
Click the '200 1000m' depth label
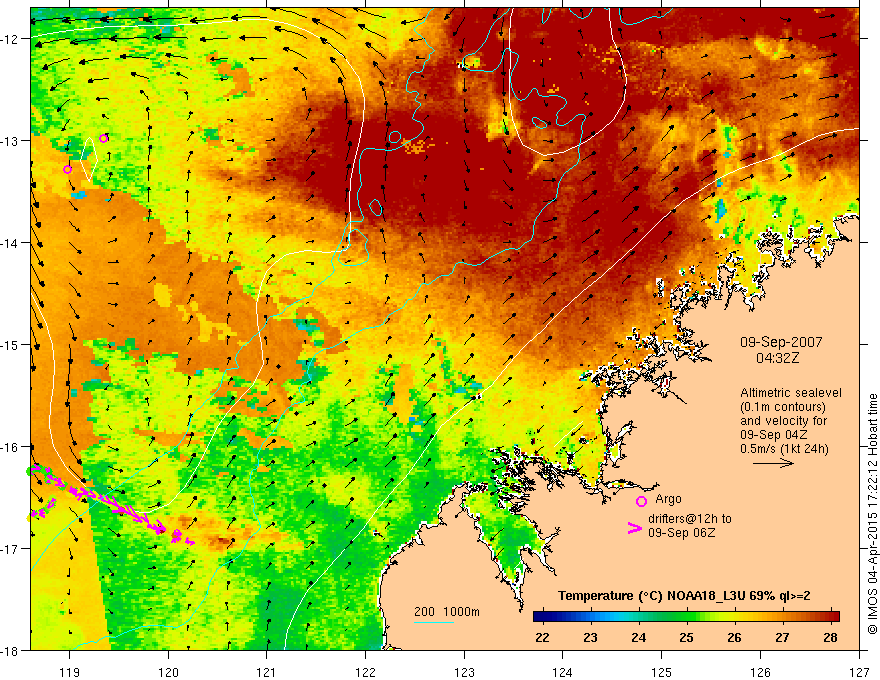point(447,612)
